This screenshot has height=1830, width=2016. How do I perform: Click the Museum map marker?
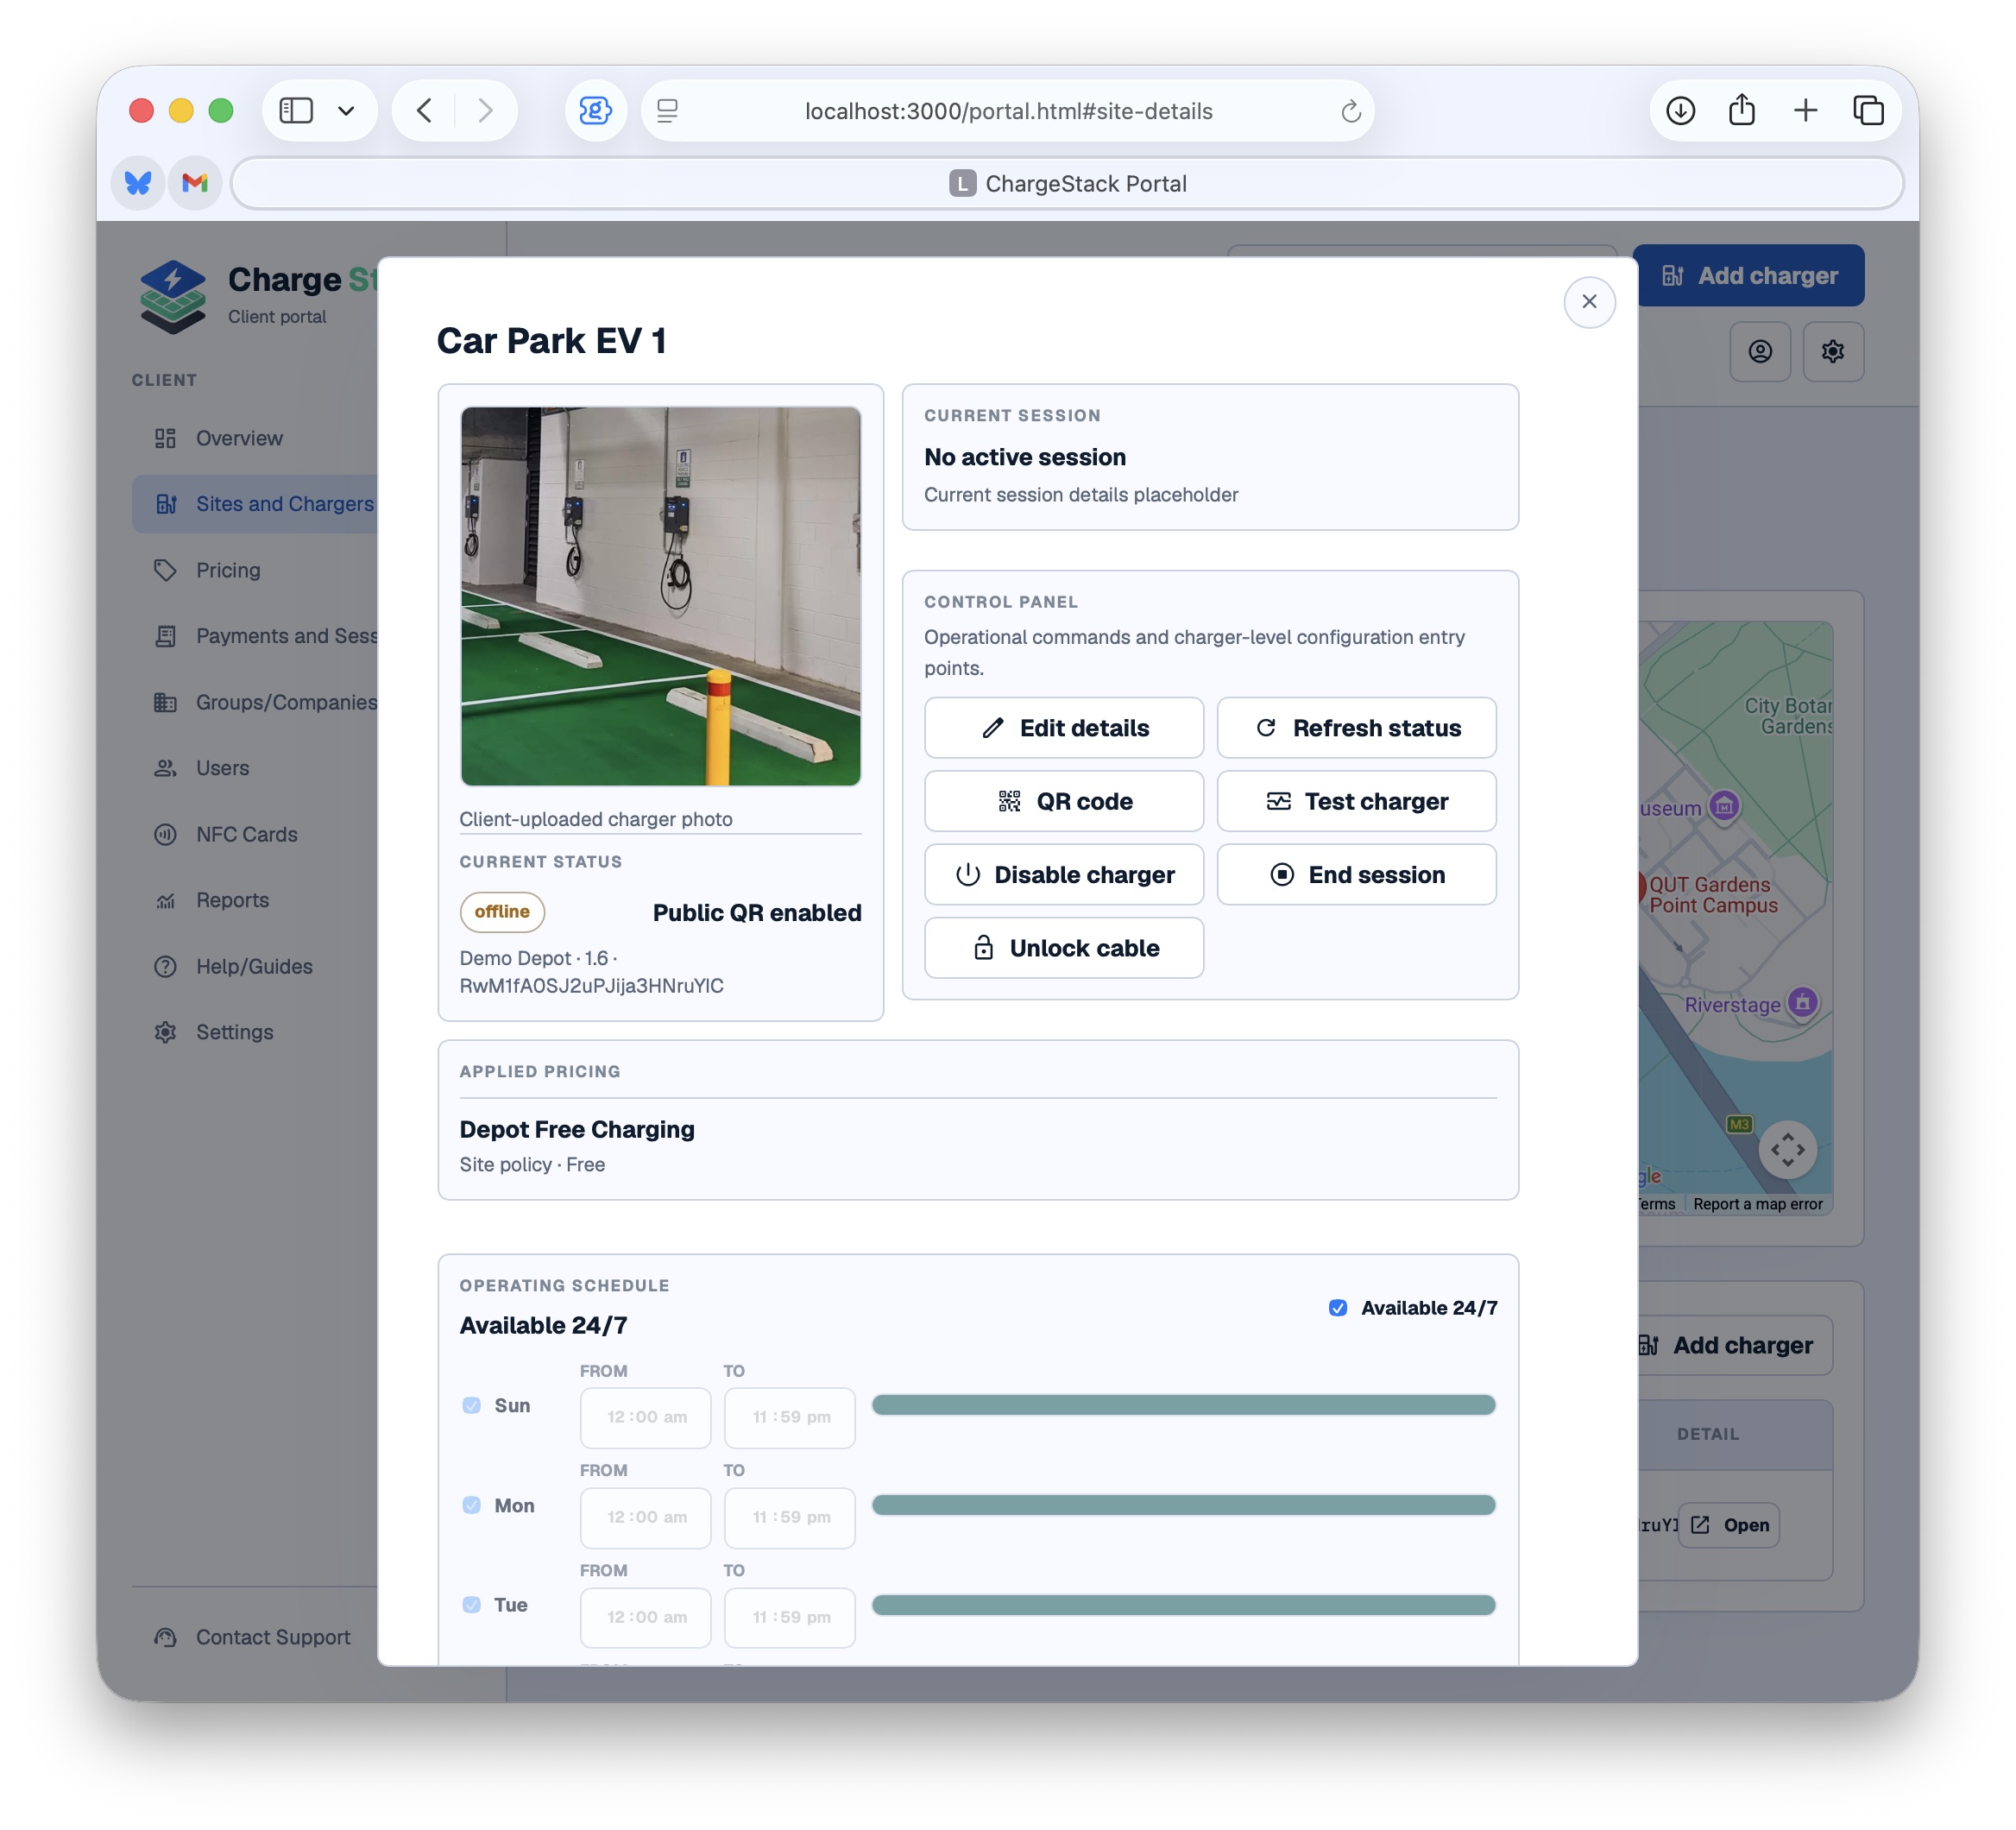1723,805
